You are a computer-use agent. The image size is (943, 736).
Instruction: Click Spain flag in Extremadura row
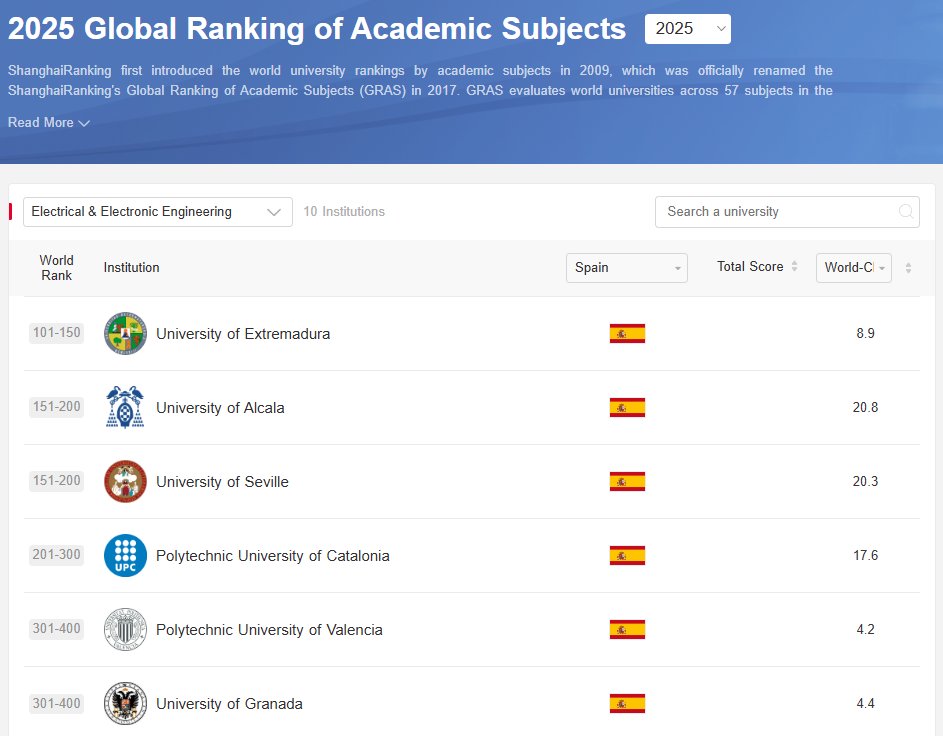[627, 333]
